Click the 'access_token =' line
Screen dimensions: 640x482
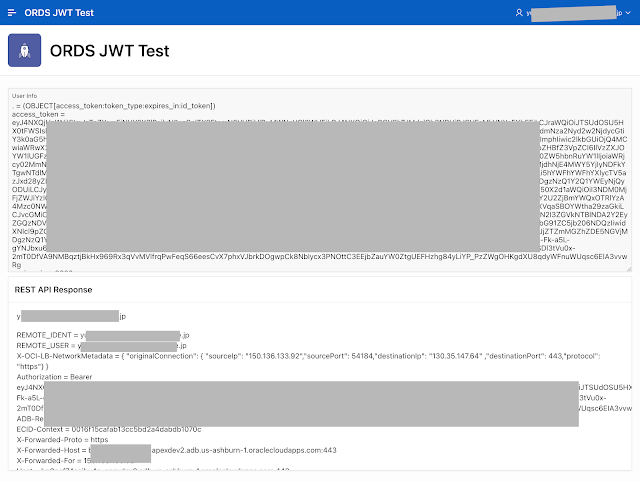38,114
